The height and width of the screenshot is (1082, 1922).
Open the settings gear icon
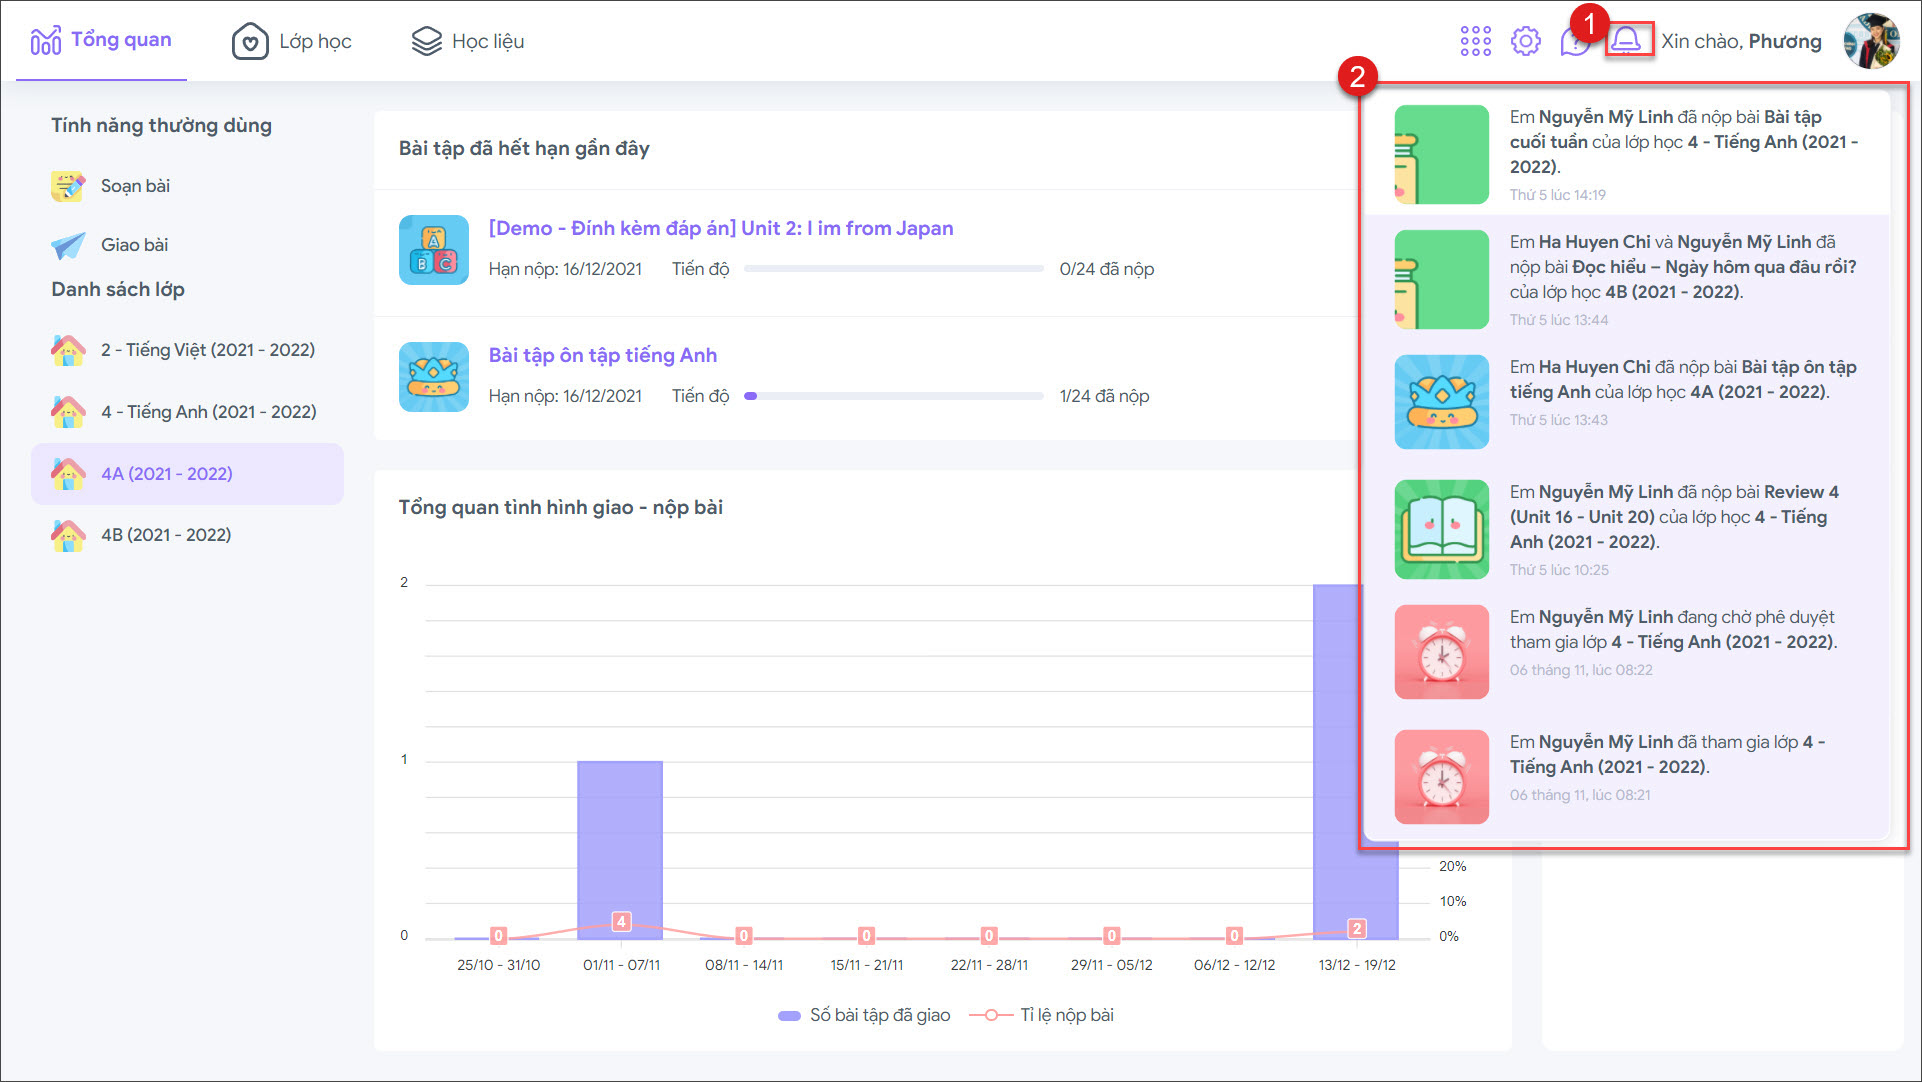point(1525,41)
